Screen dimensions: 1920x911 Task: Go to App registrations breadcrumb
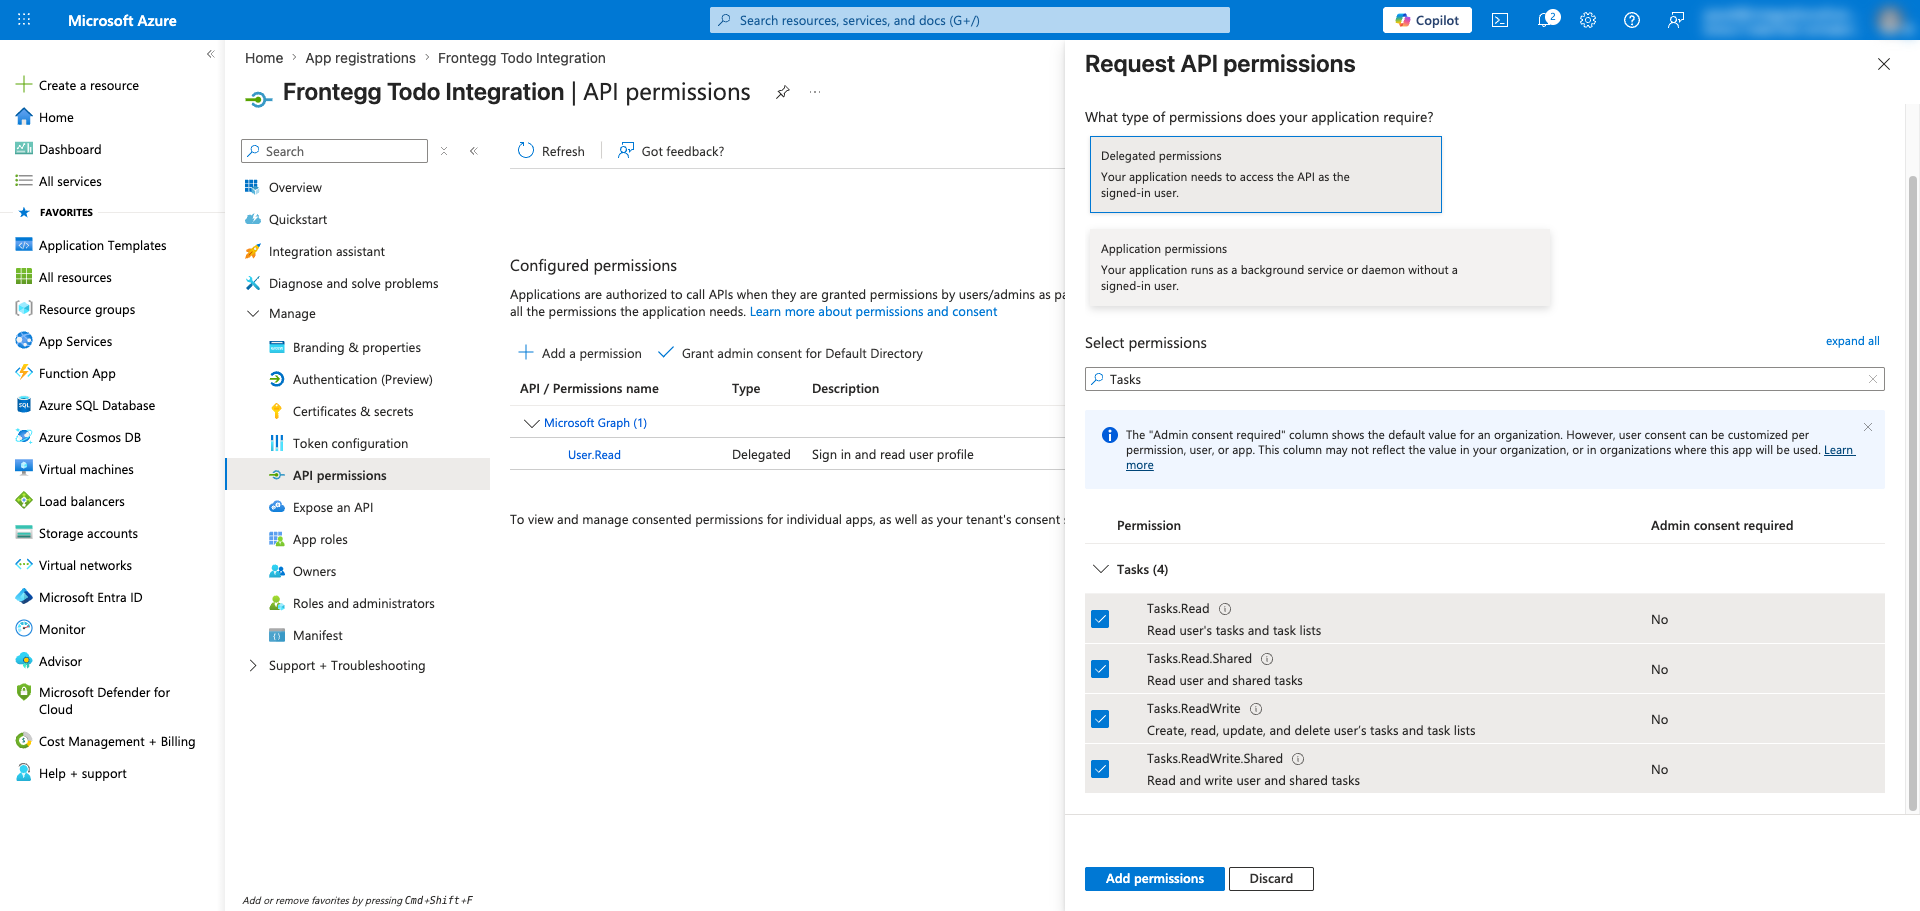tap(360, 58)
